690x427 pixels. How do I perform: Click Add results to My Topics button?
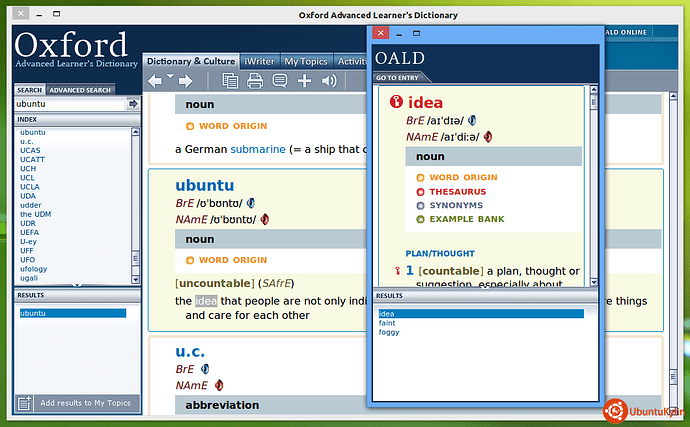point(85,403)
